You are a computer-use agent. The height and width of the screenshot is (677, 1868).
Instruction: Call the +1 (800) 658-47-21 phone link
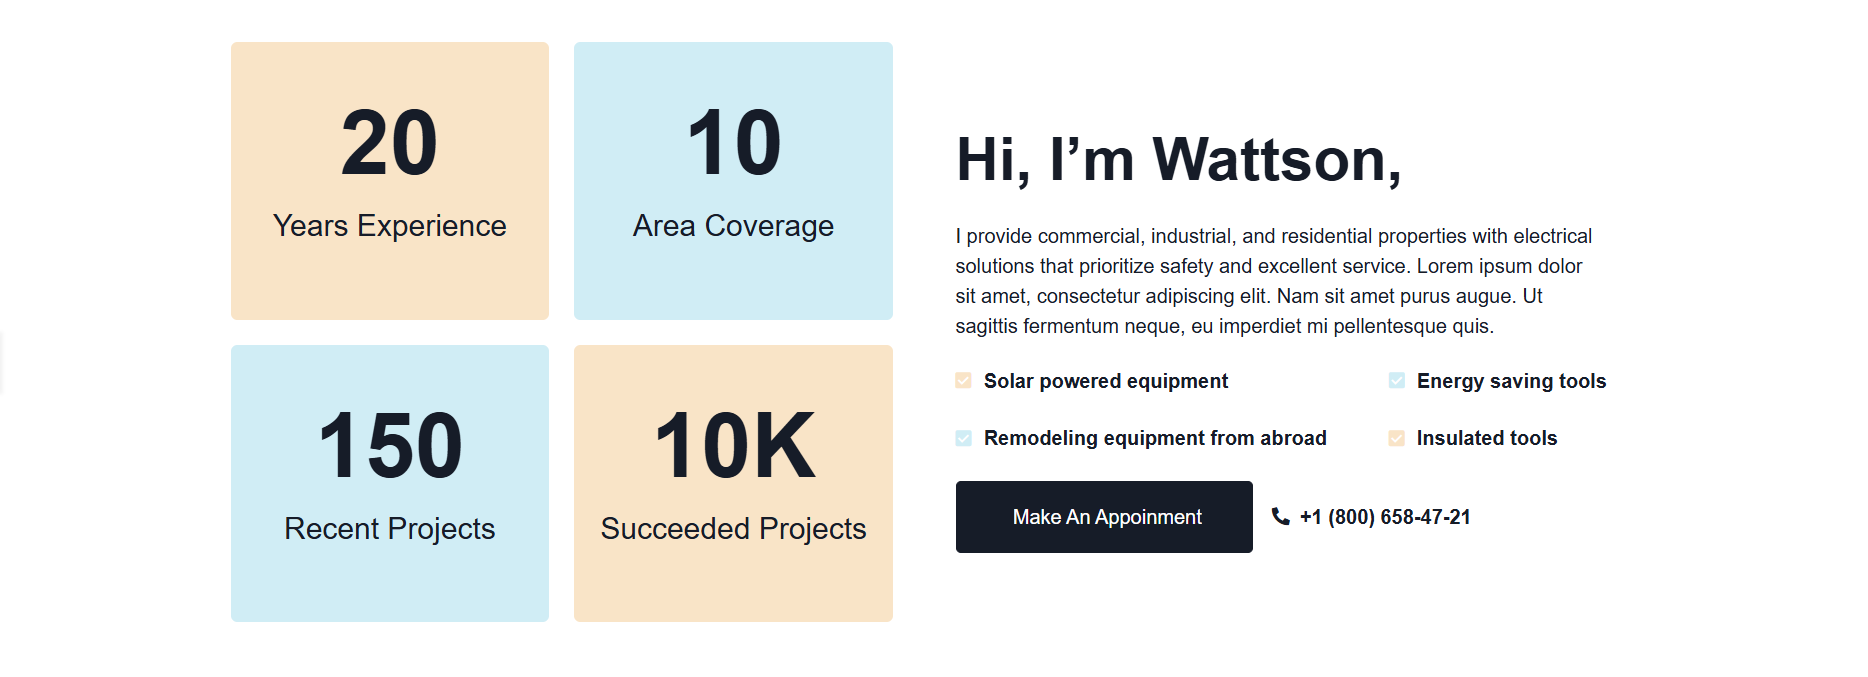click(x=1385, y=517)
